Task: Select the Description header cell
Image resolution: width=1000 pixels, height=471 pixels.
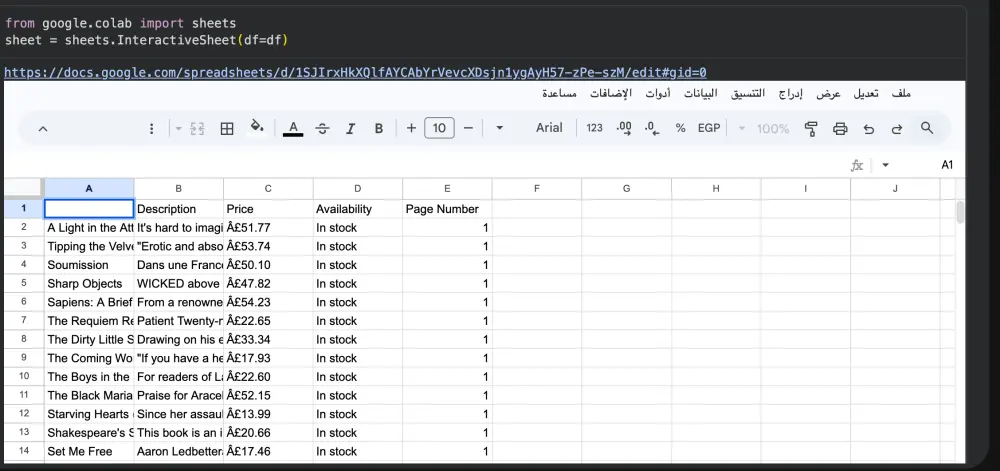Action: (179, 209)
